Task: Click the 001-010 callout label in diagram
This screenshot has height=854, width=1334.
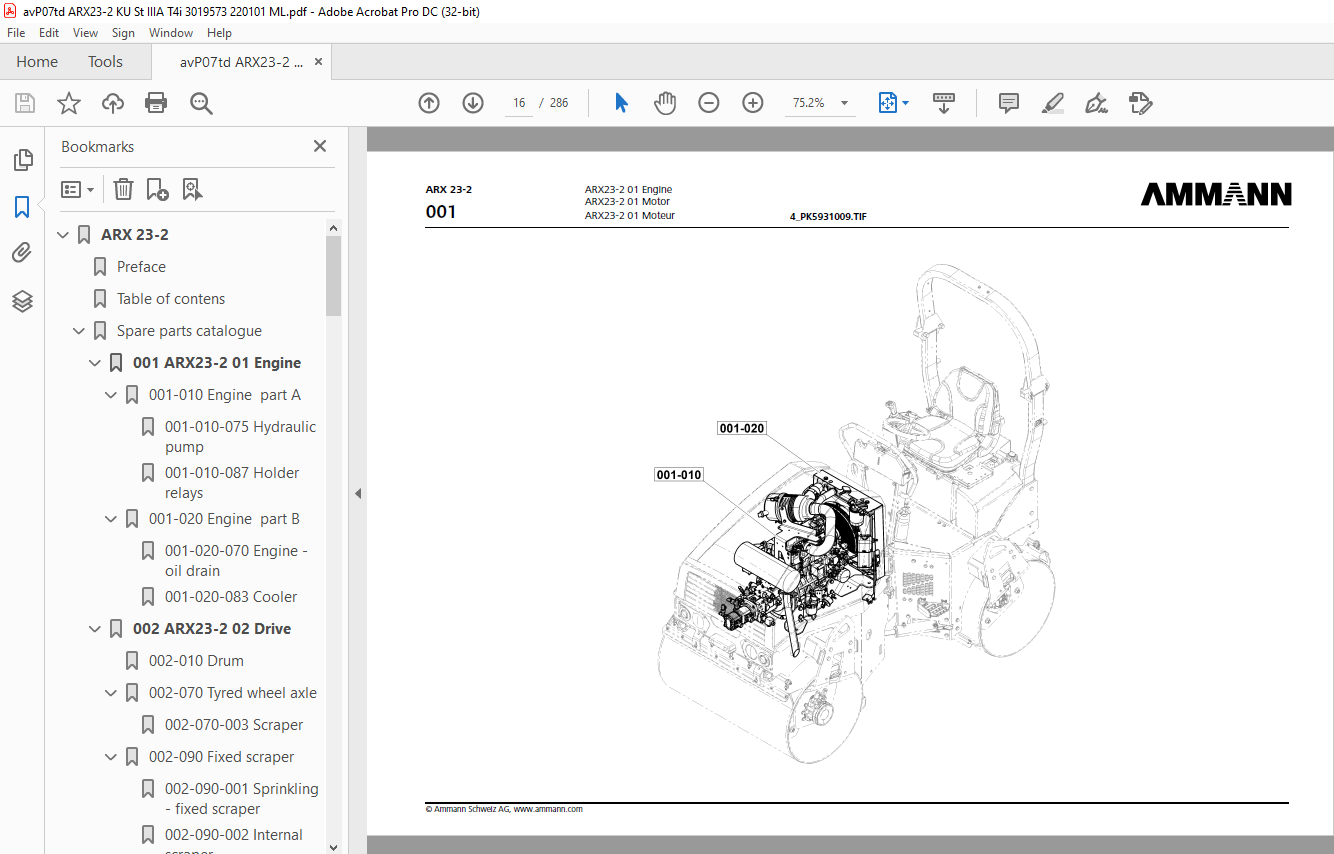Action: coord(679,474)
